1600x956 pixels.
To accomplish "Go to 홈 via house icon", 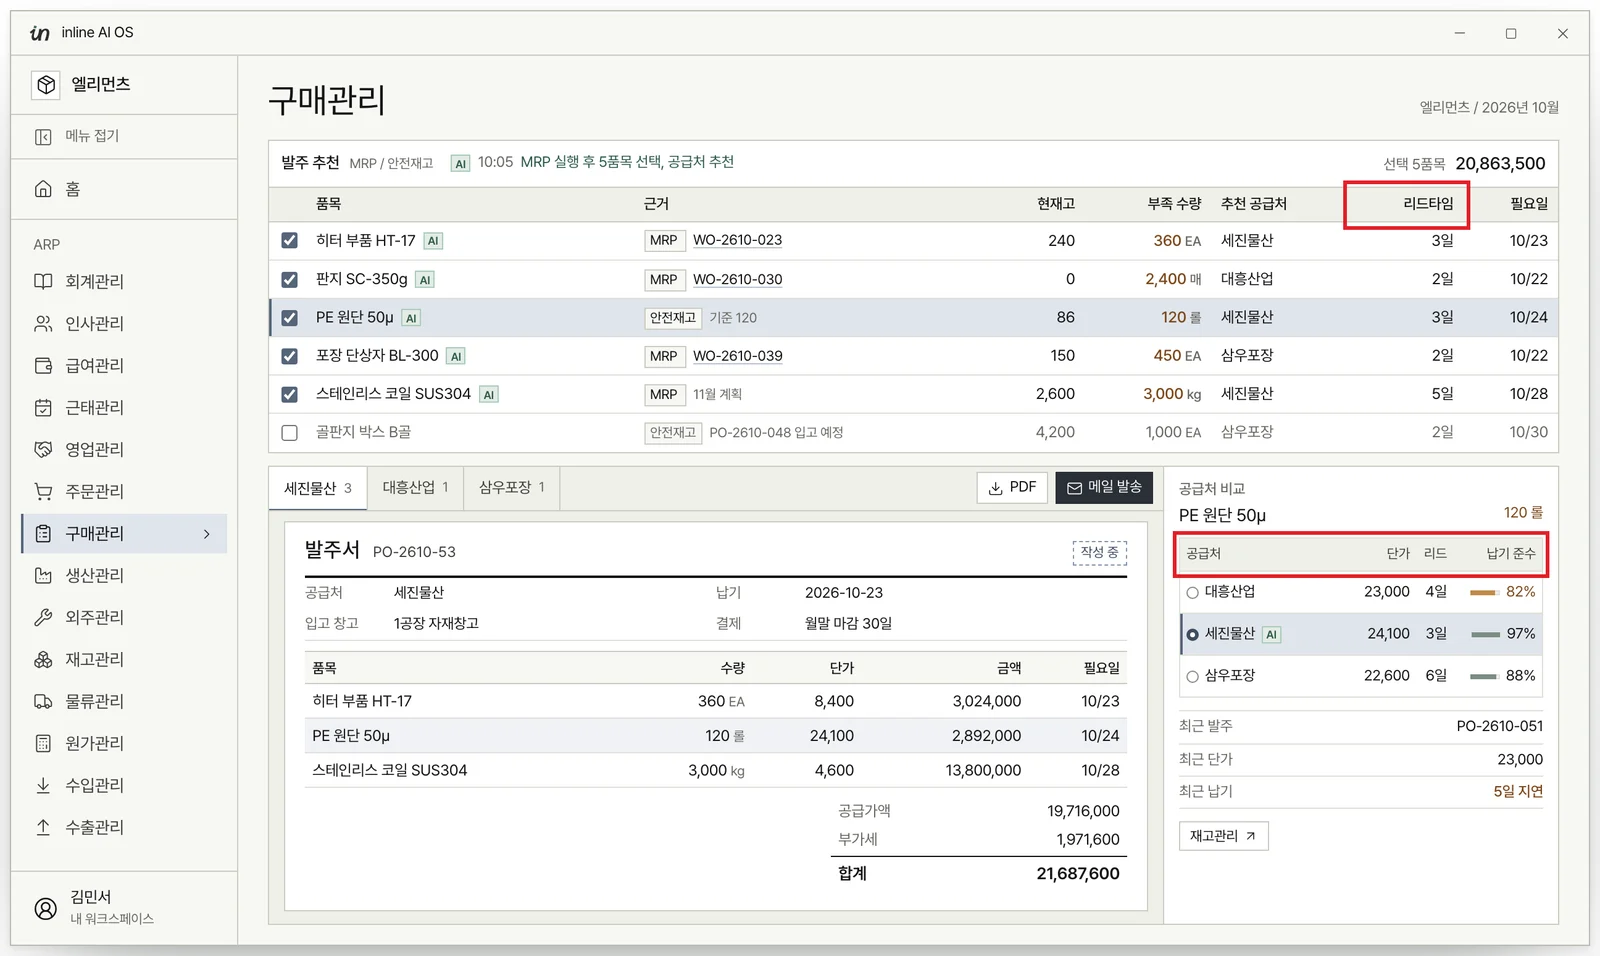I will coord(43,189).
